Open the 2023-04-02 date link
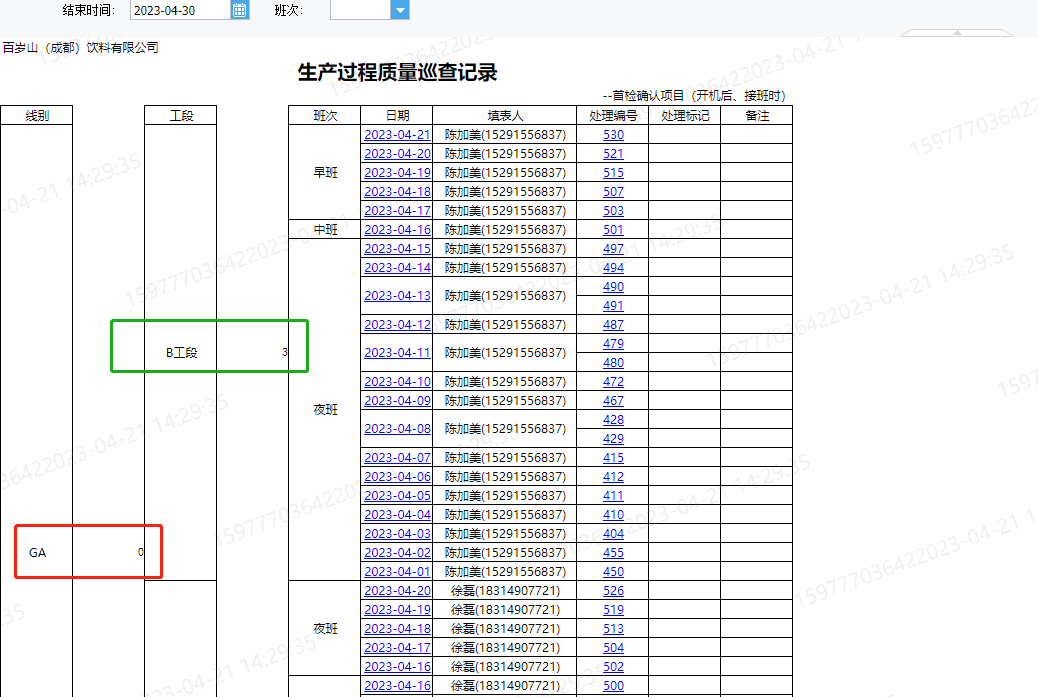Viewport: 1038px width, 697px height. [x=397, y=553]
